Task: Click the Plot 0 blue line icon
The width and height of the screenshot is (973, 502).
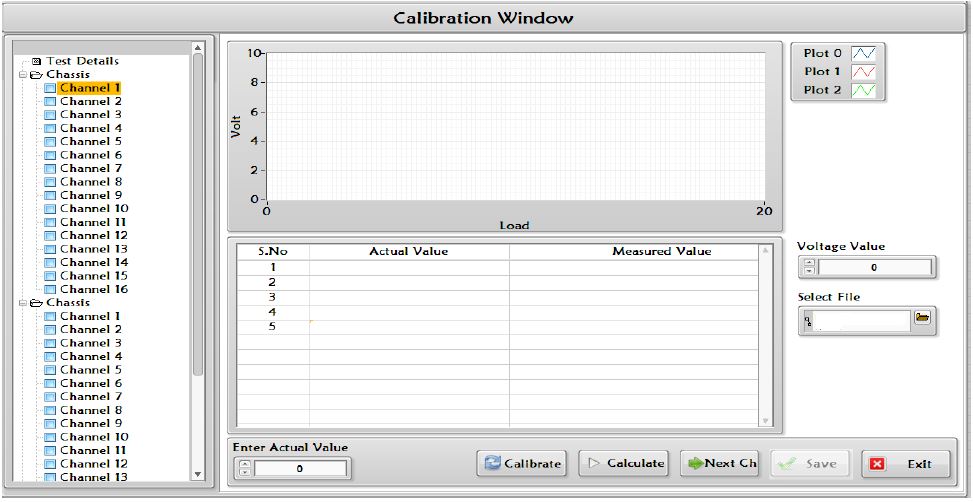Action: click(862, 53)
